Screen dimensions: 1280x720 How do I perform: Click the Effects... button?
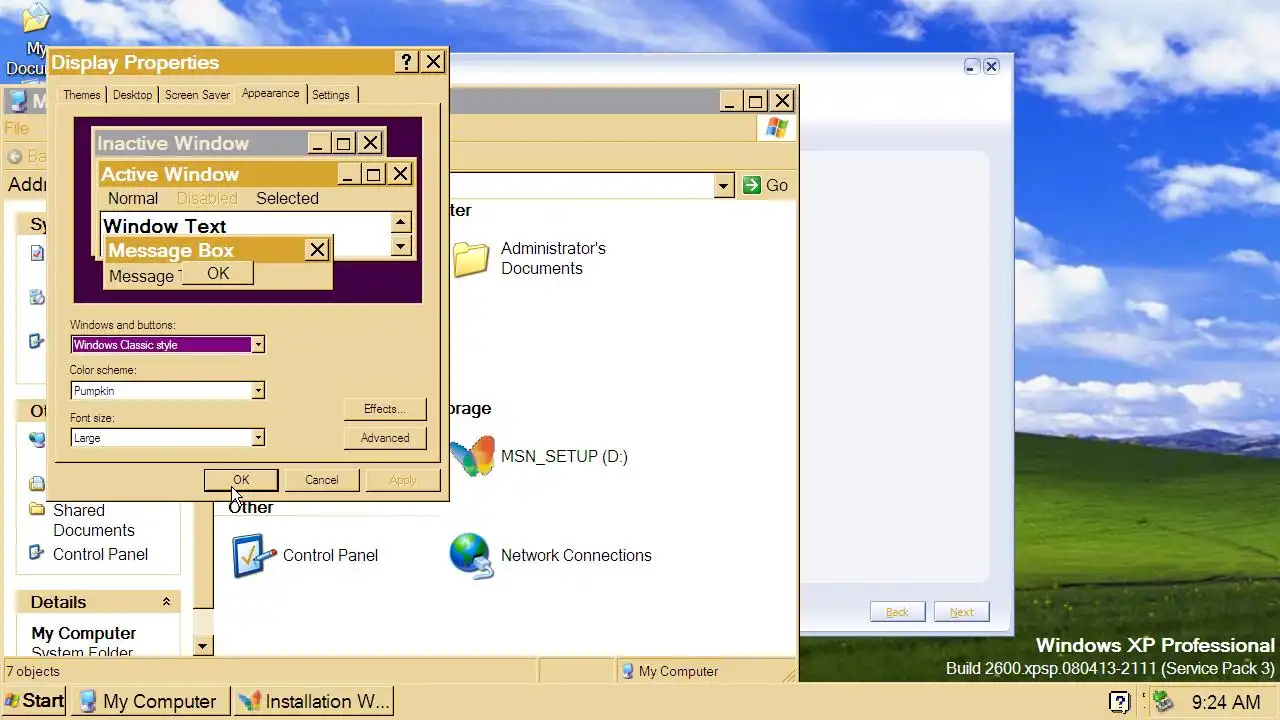(x=385, y=409)
